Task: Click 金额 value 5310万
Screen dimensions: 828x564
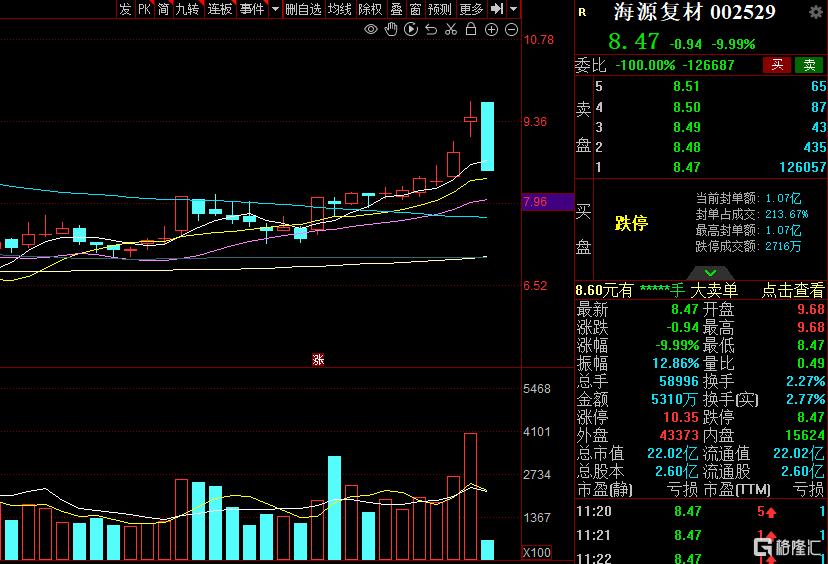Action: pos(675,399)
